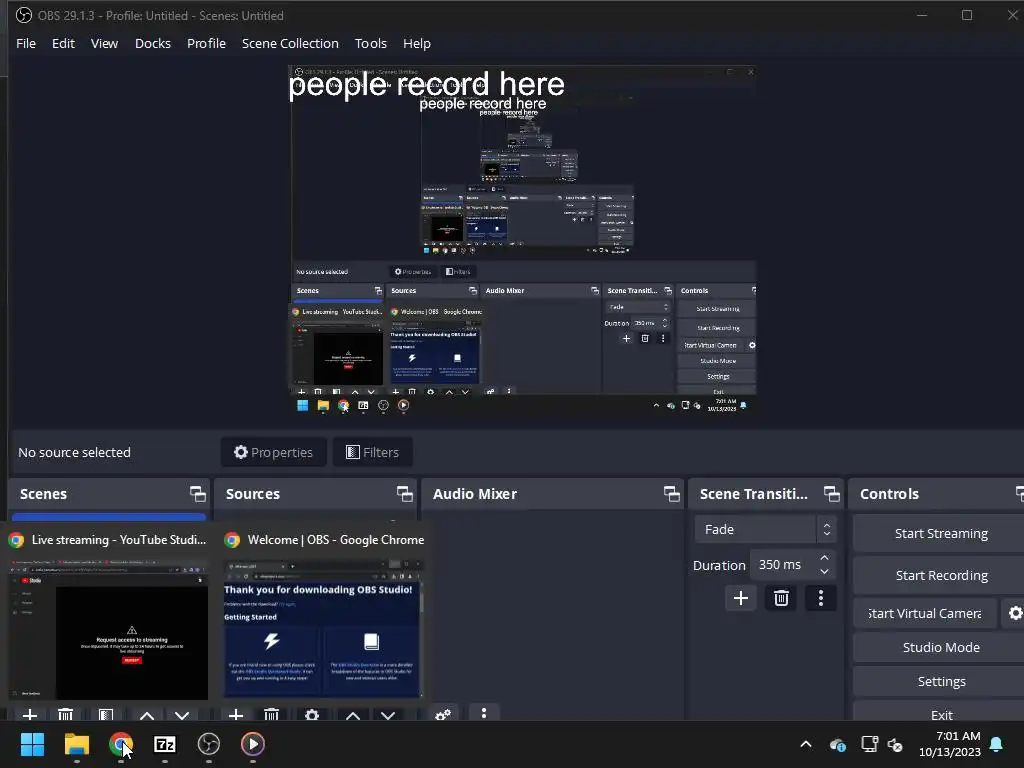Open virtual camera settings with the gear icon

click(1015, 613)
